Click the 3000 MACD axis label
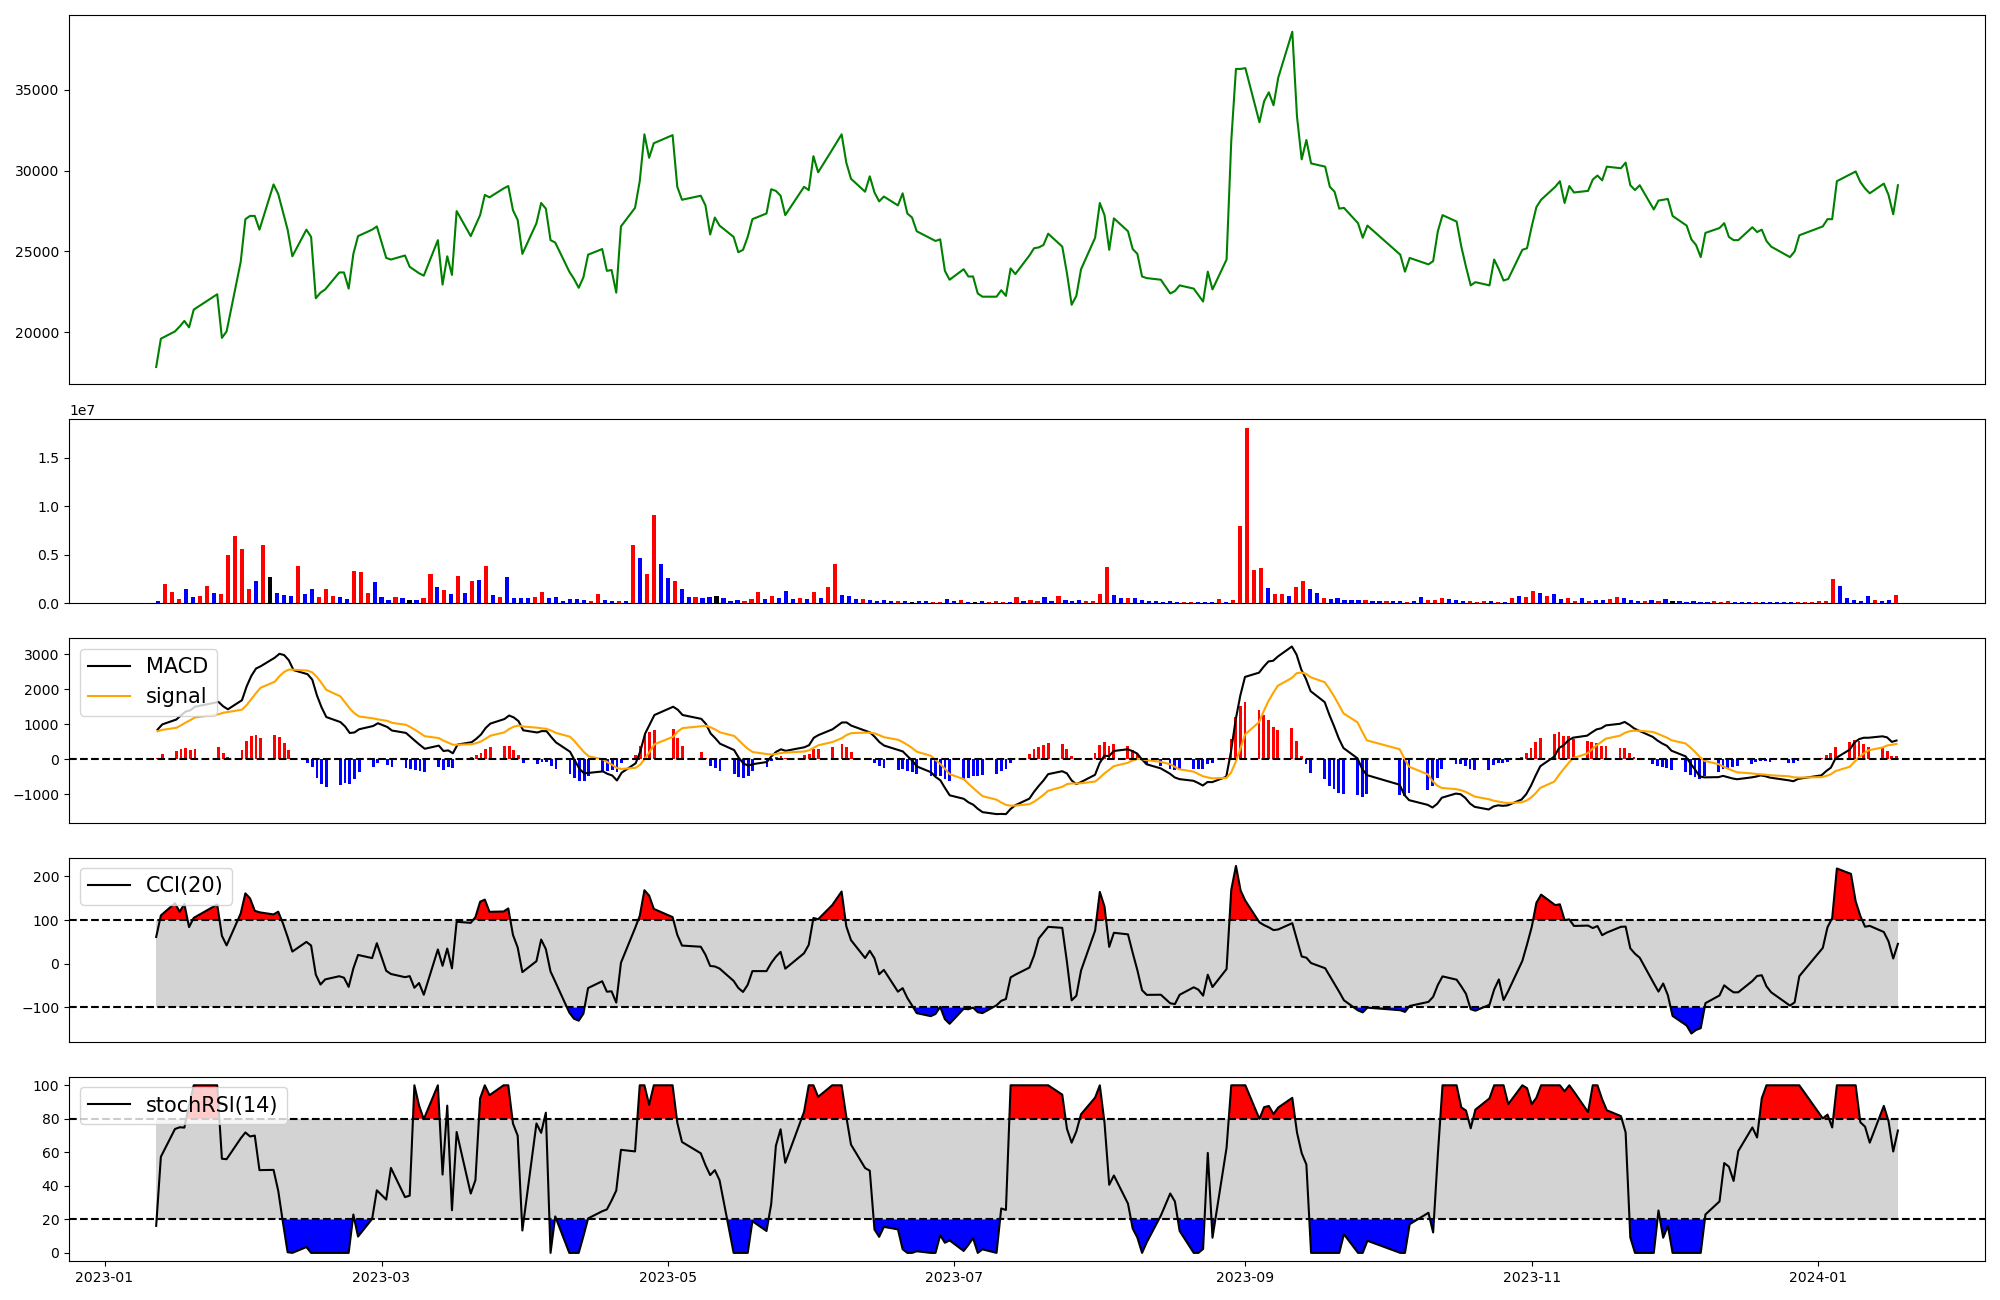Image resolution: width=2000 pixels, height=1300 pixels. 41,655
